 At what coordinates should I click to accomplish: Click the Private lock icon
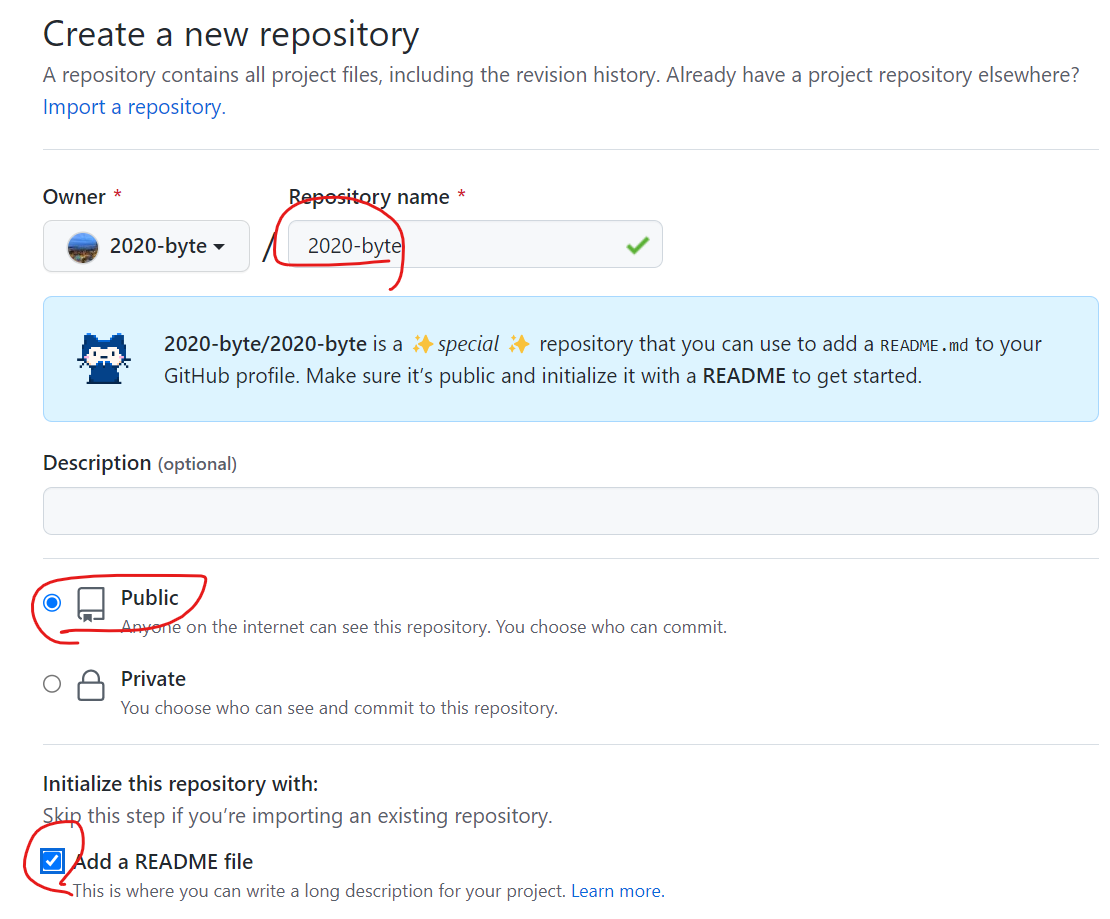91,685
